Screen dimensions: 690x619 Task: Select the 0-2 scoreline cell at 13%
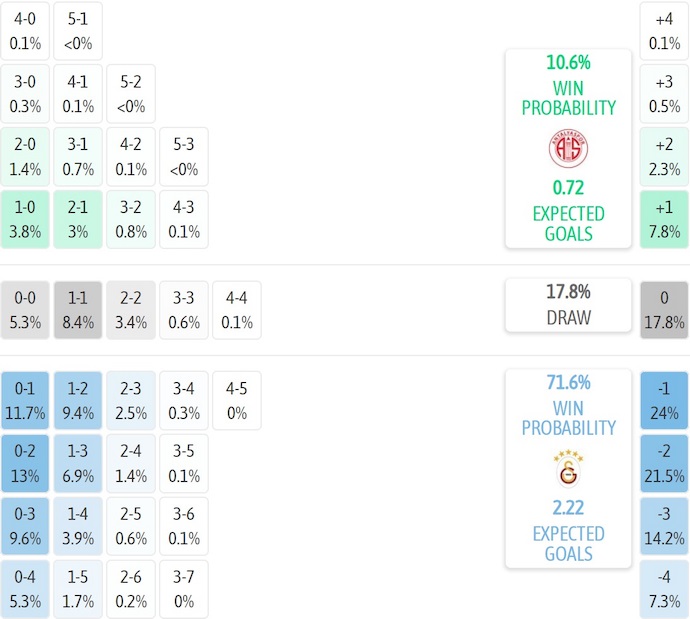coord(25,463)
